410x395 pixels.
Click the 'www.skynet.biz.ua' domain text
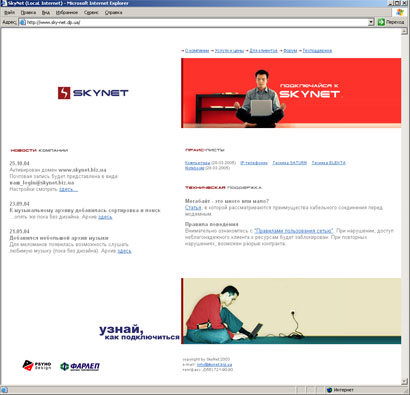(82, 170)
